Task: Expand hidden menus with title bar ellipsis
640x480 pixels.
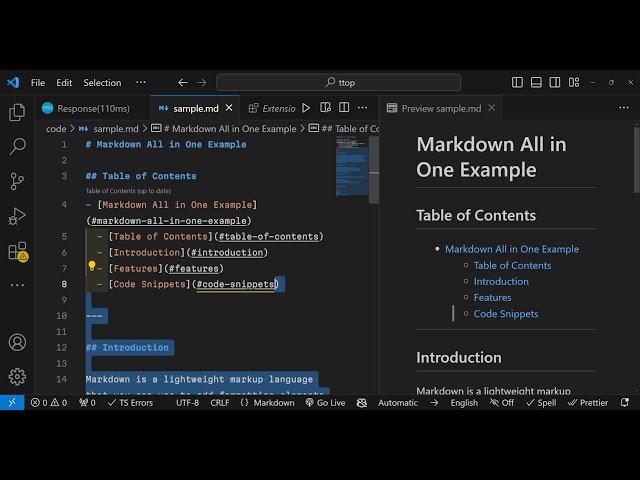Action: pyautogui.click(x=140, y=82)
